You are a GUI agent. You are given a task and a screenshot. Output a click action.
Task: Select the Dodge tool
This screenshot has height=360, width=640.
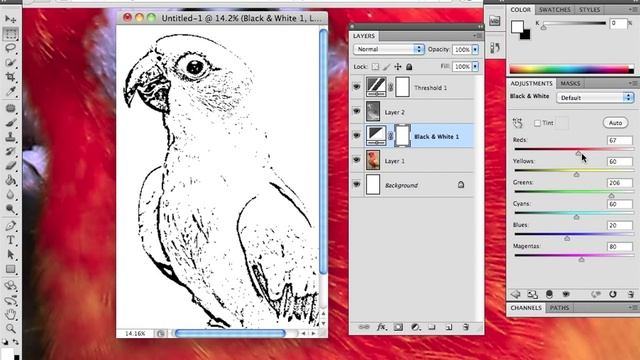[x=11, y=209]
